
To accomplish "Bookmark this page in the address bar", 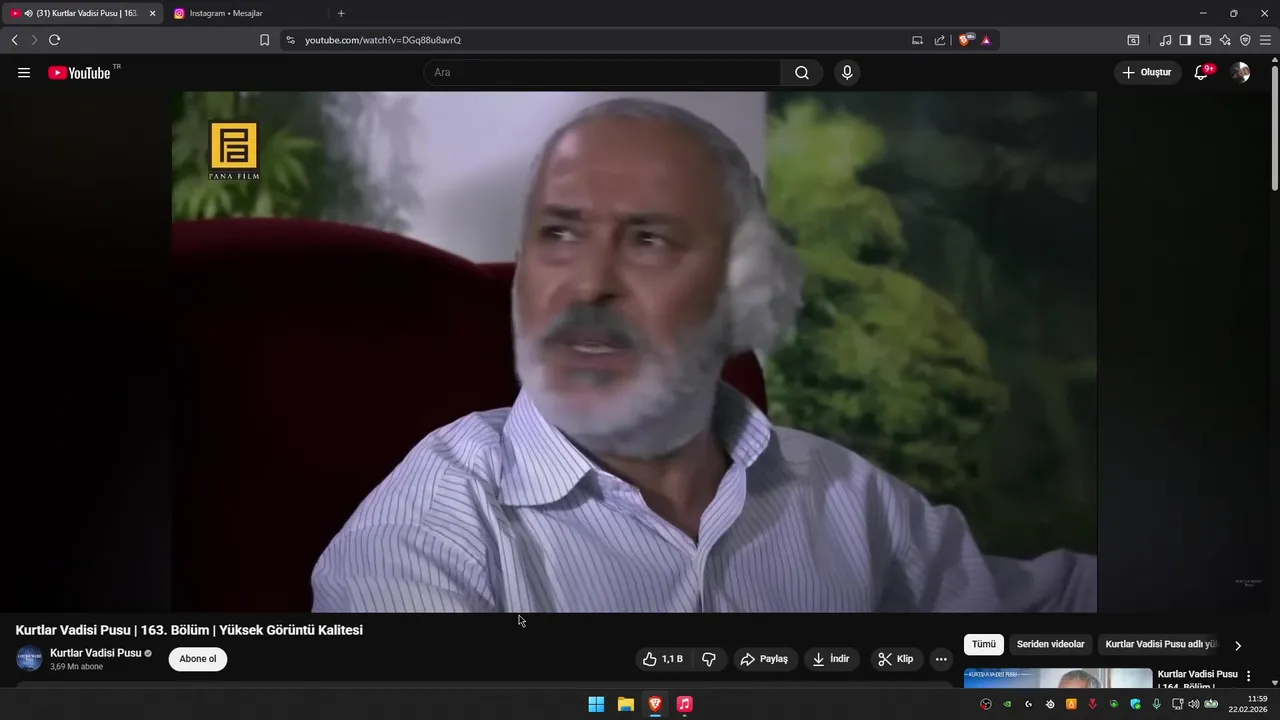I will 265,40.
